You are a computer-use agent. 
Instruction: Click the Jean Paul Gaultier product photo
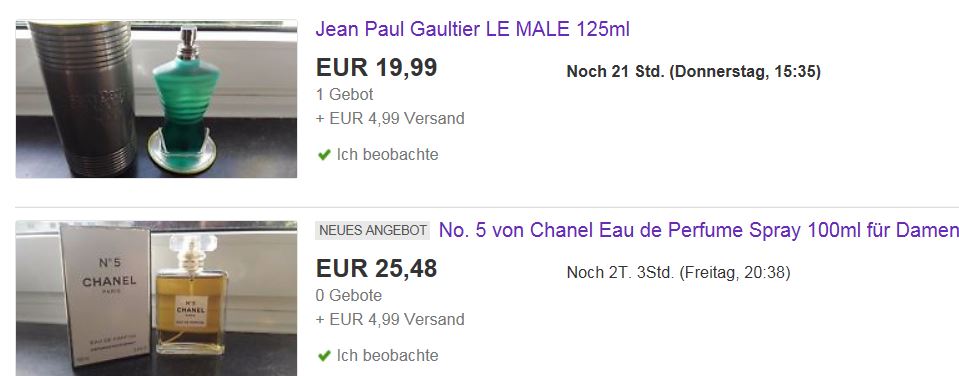tap(157, 99)
